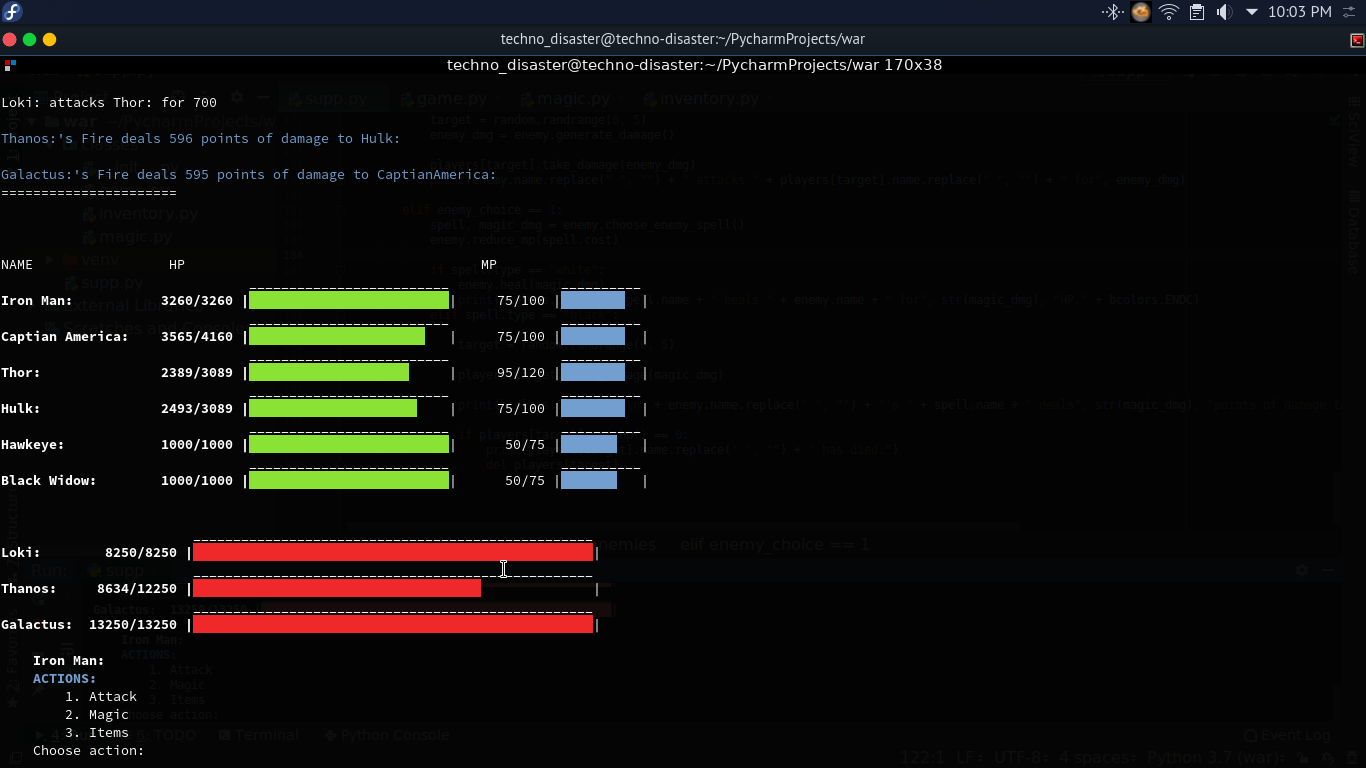Click 'Captian America:' row name

pos(65,336)
